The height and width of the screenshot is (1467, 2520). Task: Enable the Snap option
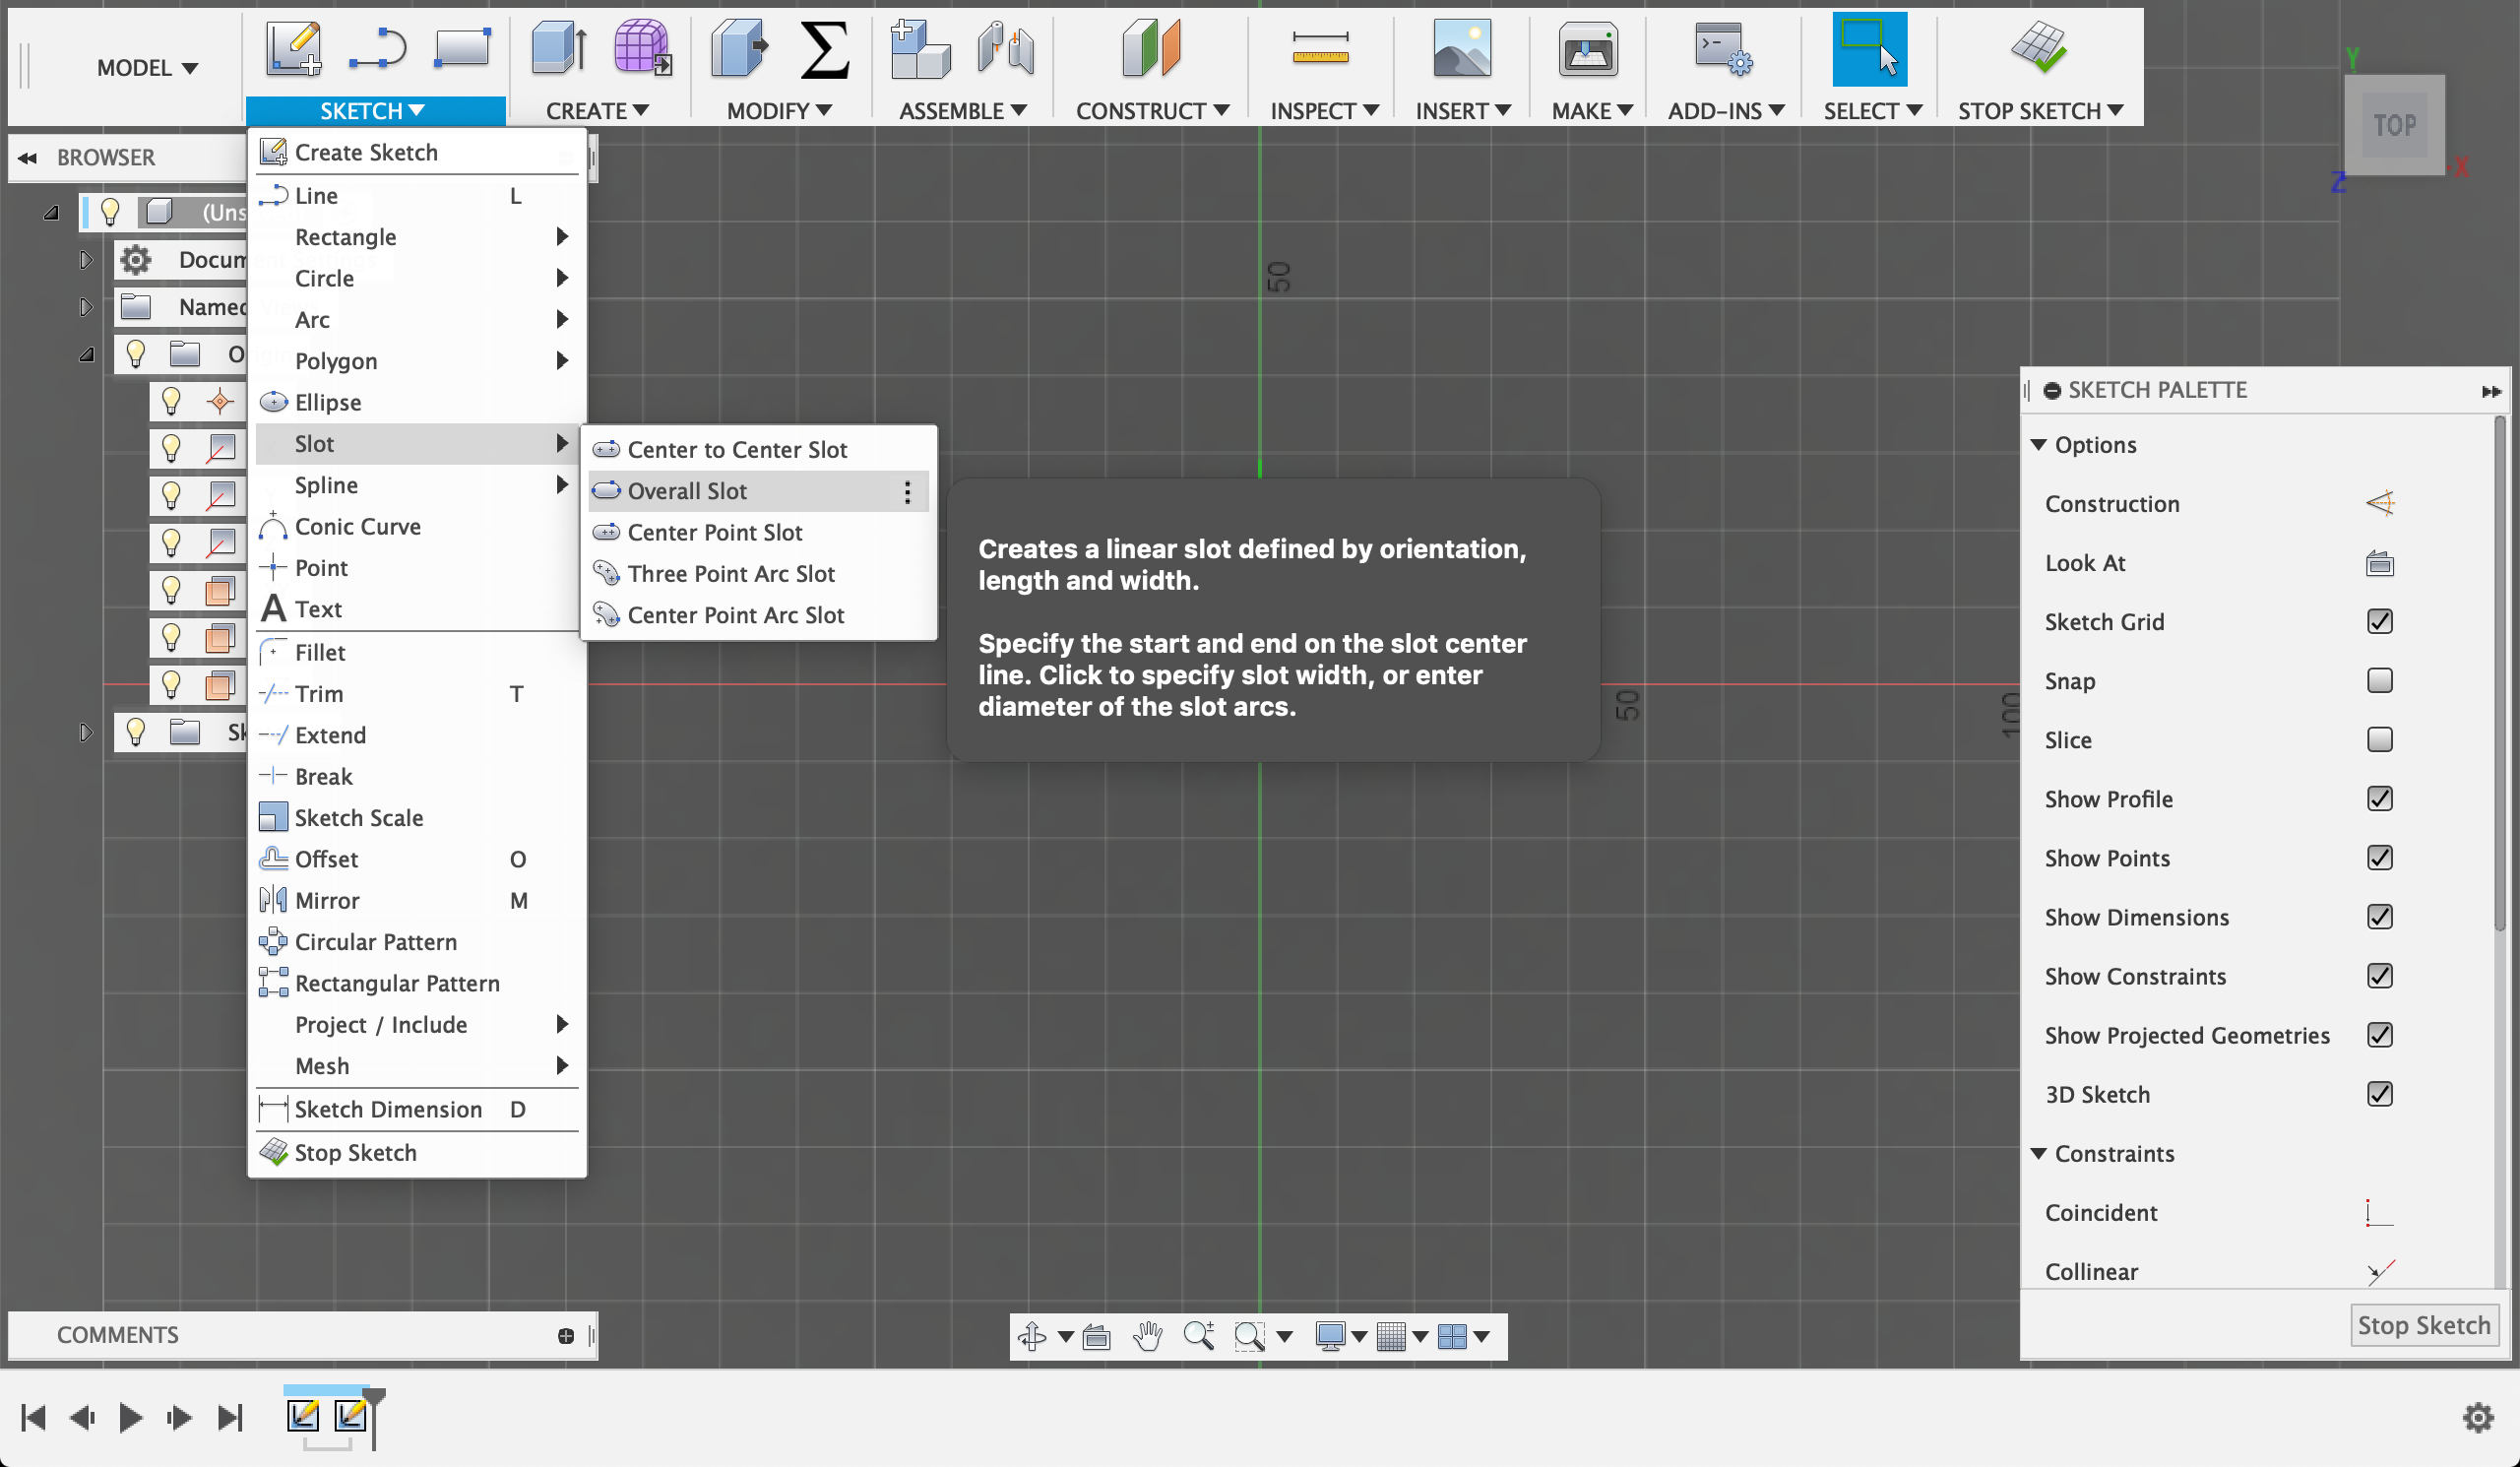click(x=2377, y=679)
